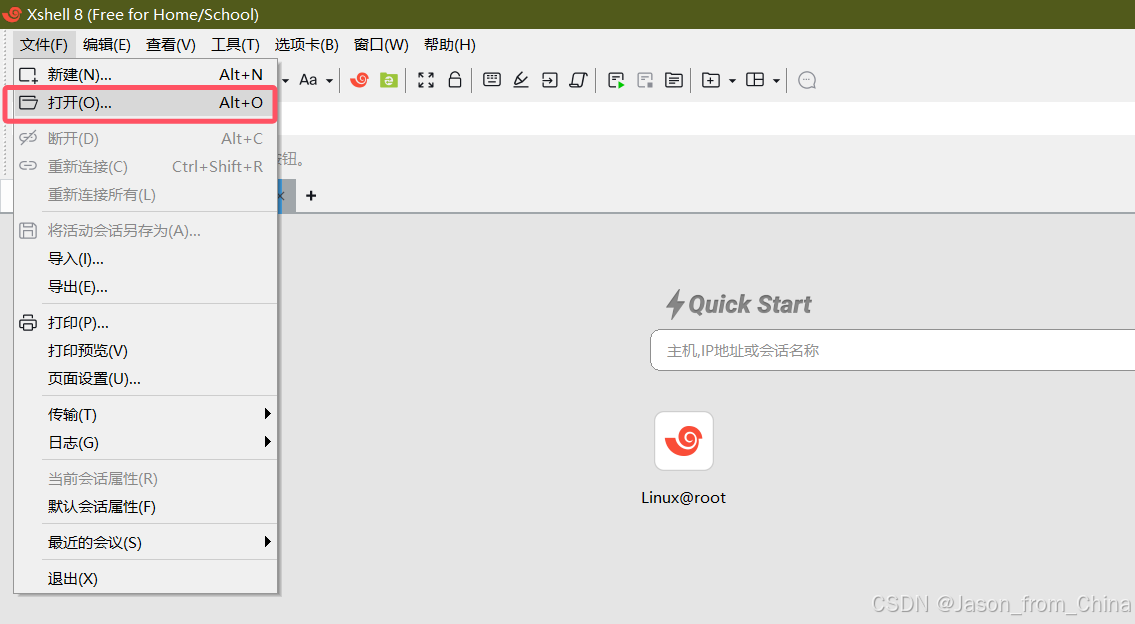Image resolution: width=1135 pixels, height=624 pixels.
Task: Open the 文件(F) menu
Action: click(44, 45)
